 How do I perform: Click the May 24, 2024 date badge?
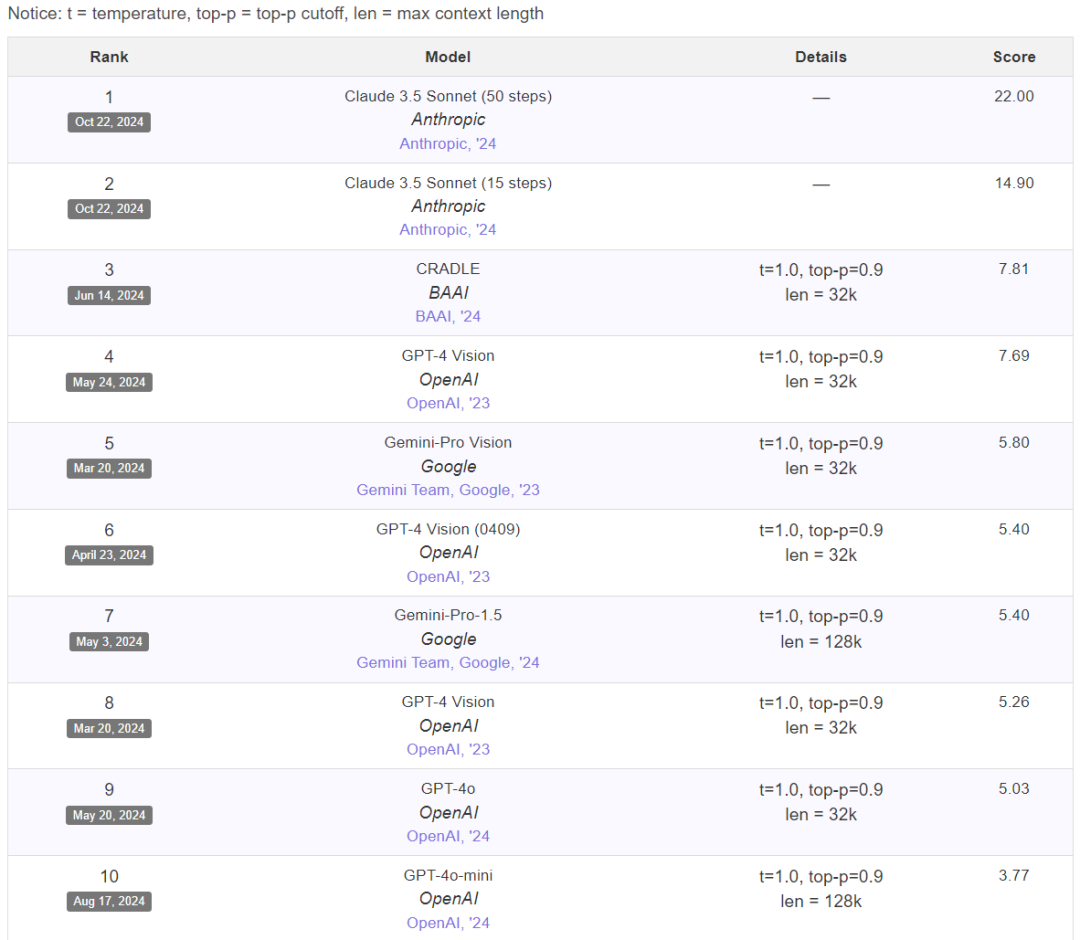pyautogui.click(x=109, y=382)
